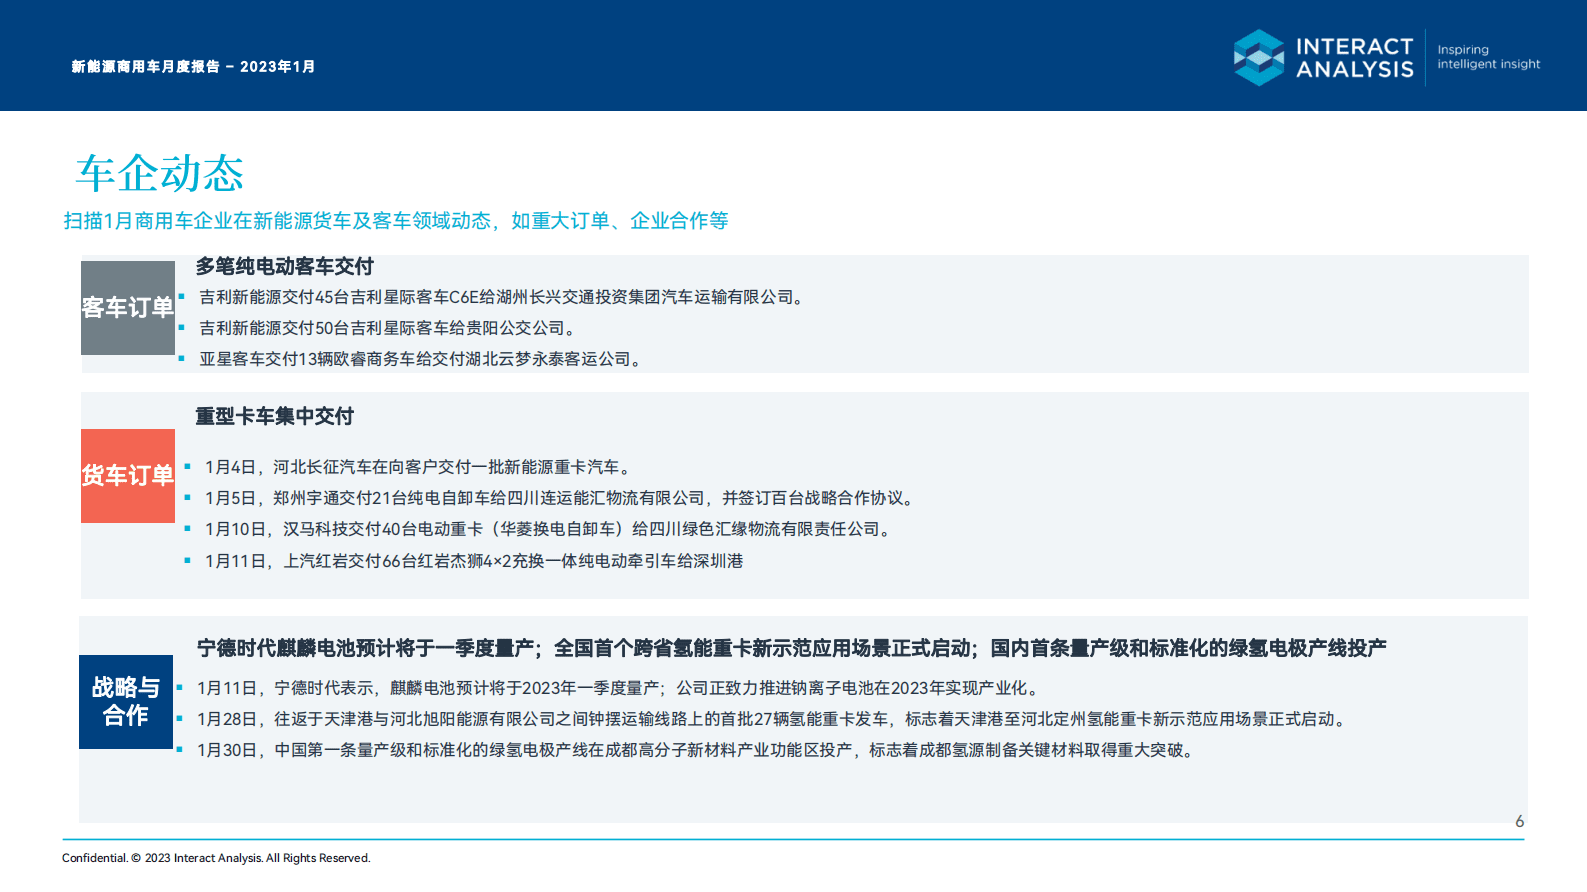Click the 1月10日 汉马科技交付40台 line

[x=549, y=529]
